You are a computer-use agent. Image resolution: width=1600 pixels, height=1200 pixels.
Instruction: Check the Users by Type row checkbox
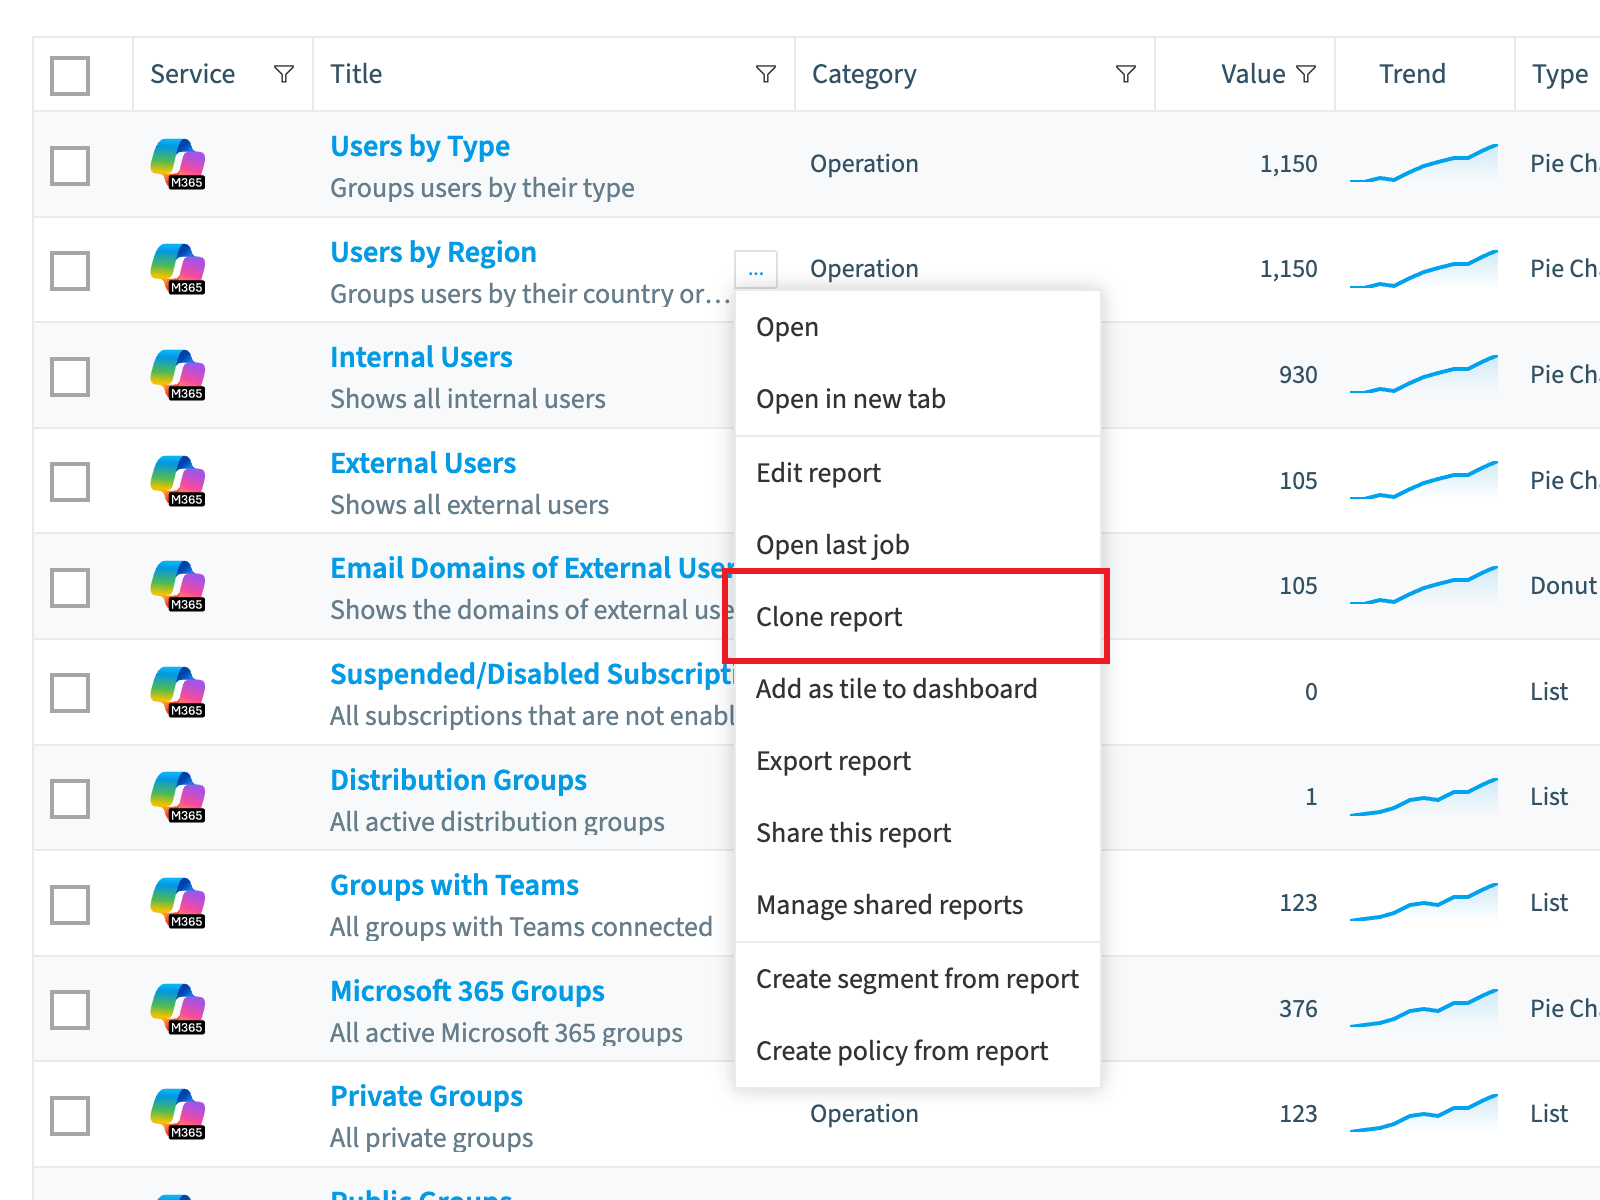[x=70, y=165]
